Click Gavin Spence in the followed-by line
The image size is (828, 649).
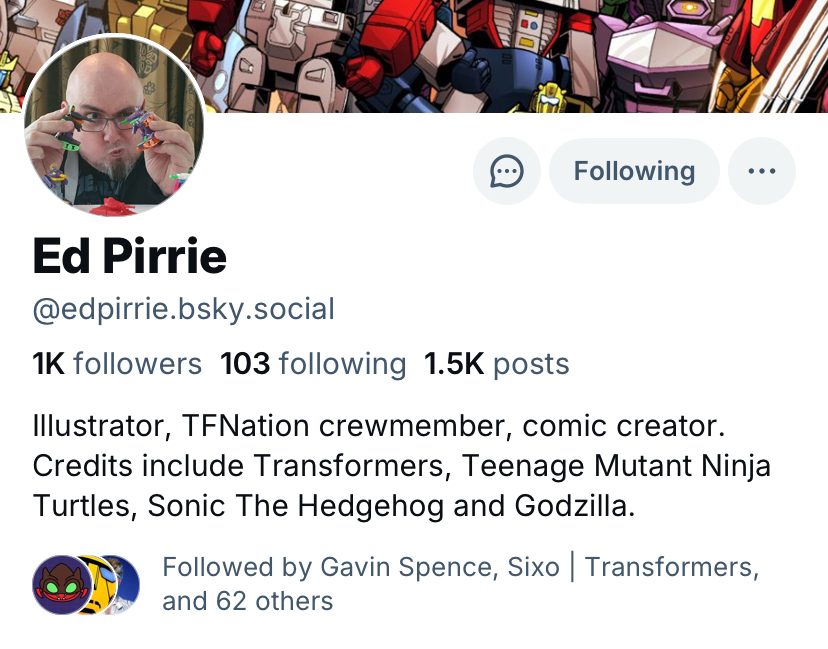click(x=405, y=567)
